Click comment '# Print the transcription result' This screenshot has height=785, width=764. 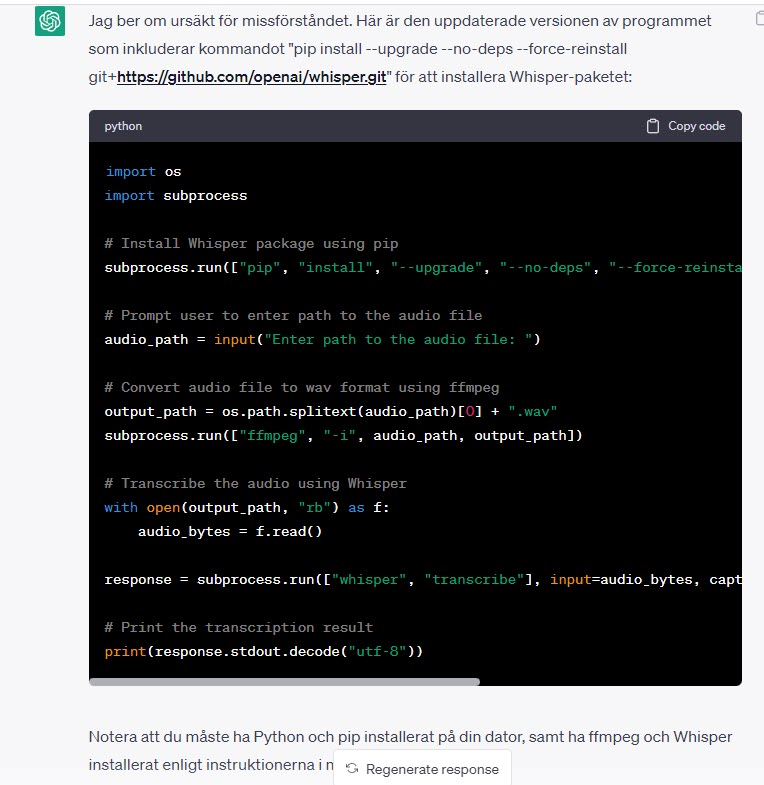pyautogui.click(x=239, y=627)
